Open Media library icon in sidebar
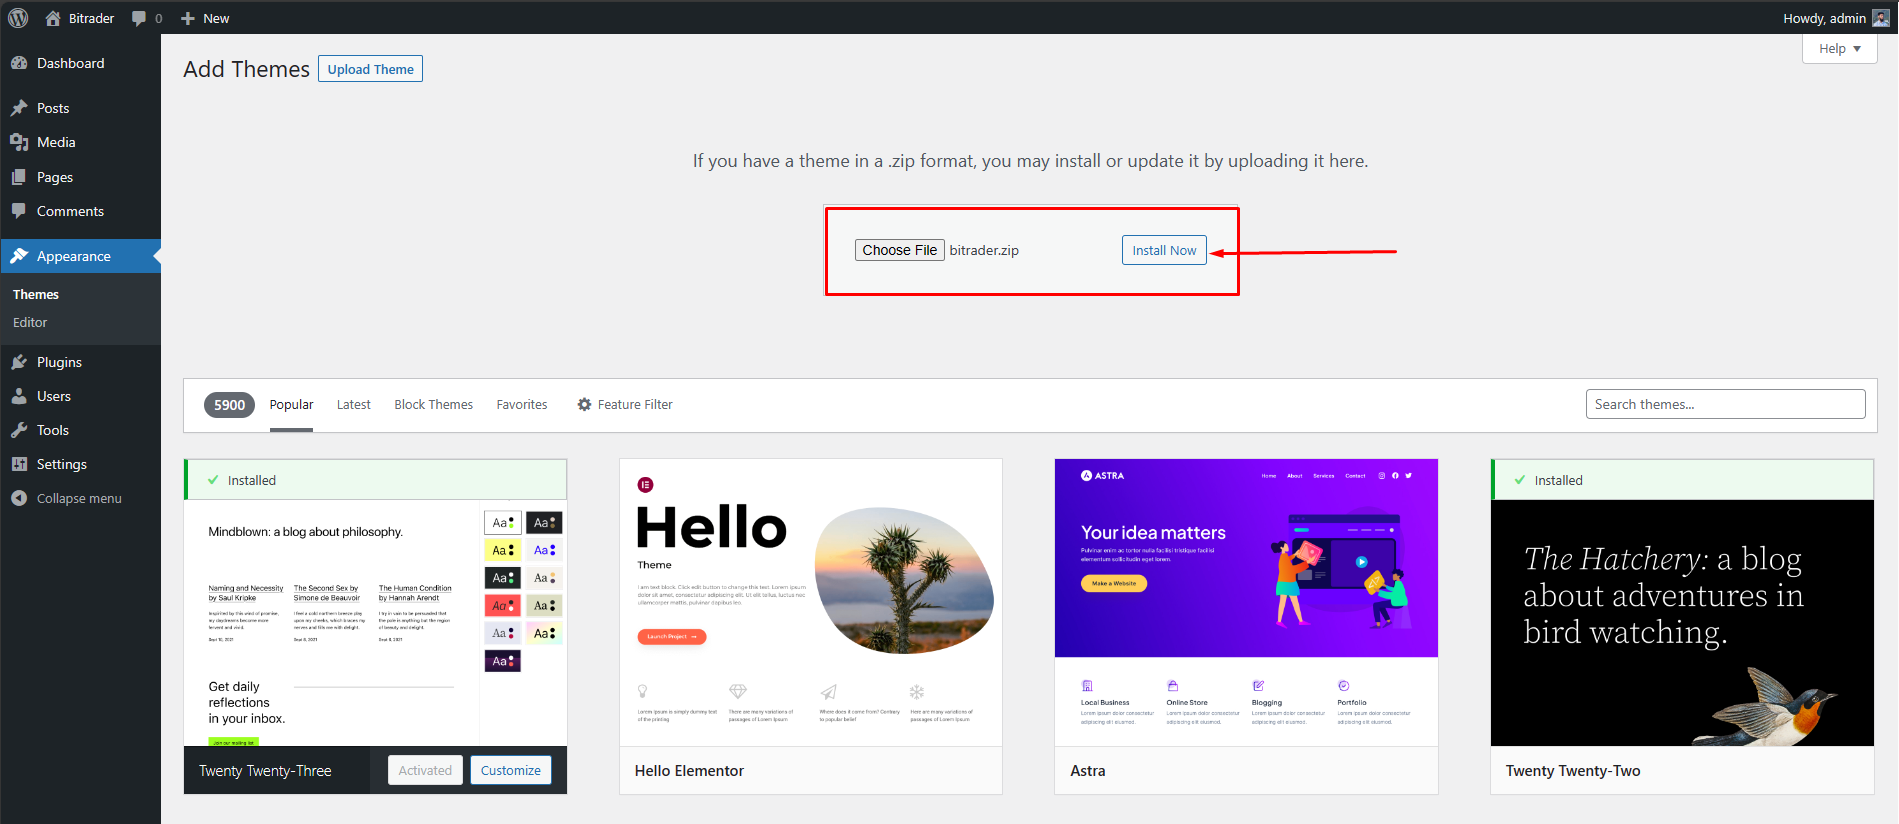Image resolution: width=1899 pixels, height=824 pixels. 19,142
